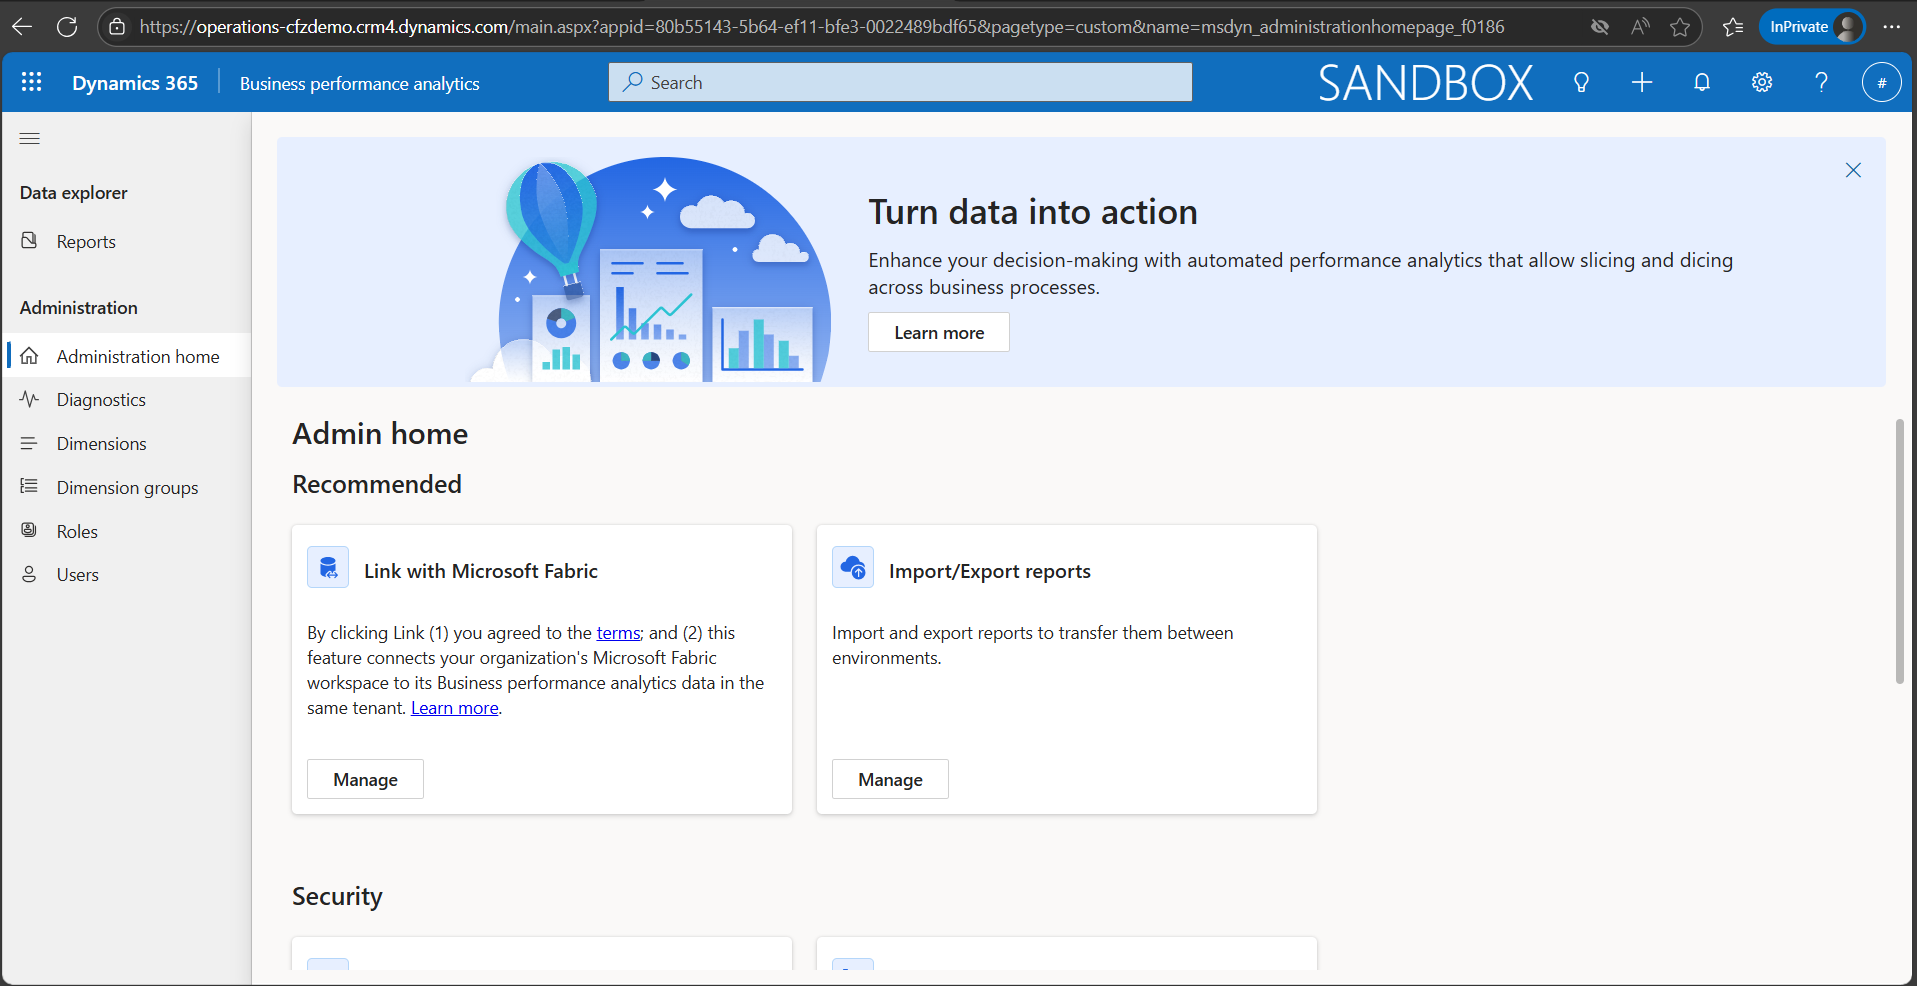The height and width of the screenshot is (986, 1917).
Task: Open Reports in Data explorer
Action: pos(86,242)
